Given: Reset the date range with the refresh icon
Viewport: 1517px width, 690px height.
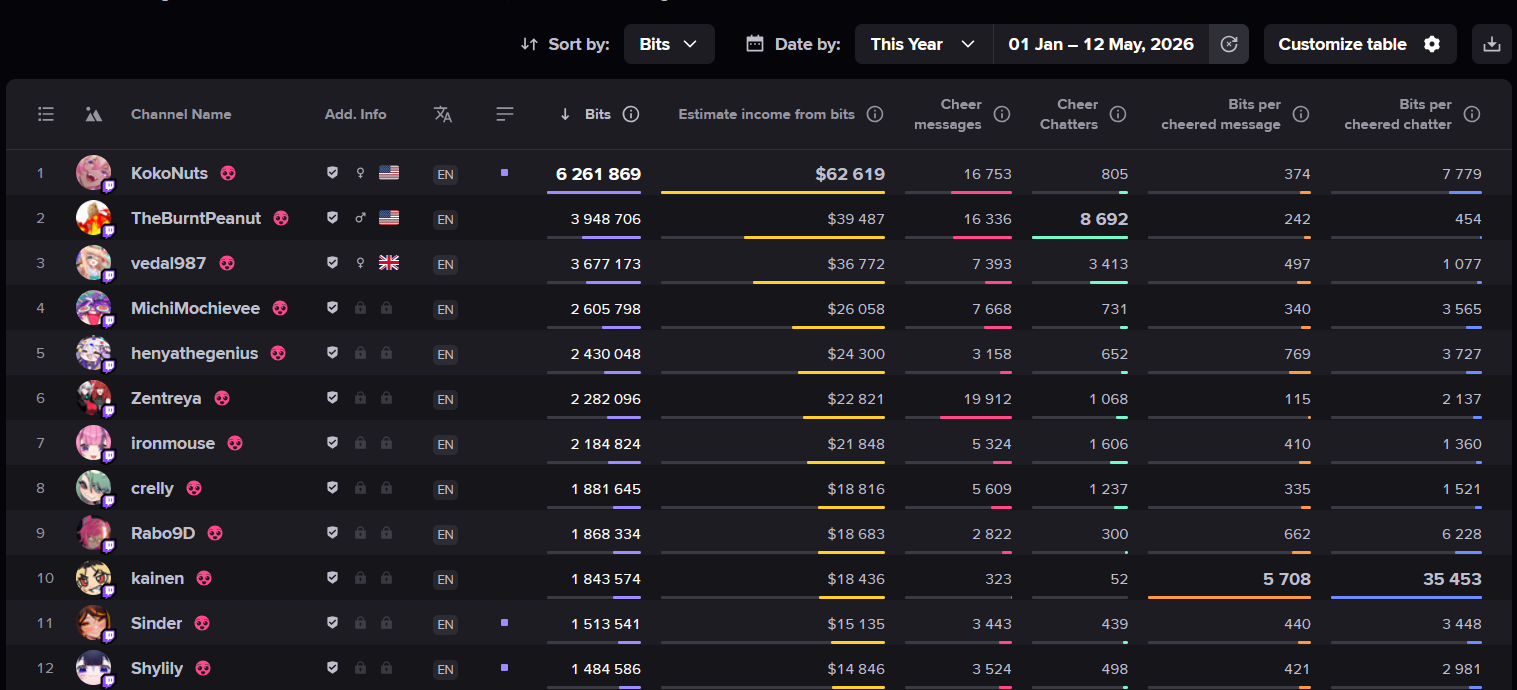Looking at the screenshot, I should tap(1229, 44).
